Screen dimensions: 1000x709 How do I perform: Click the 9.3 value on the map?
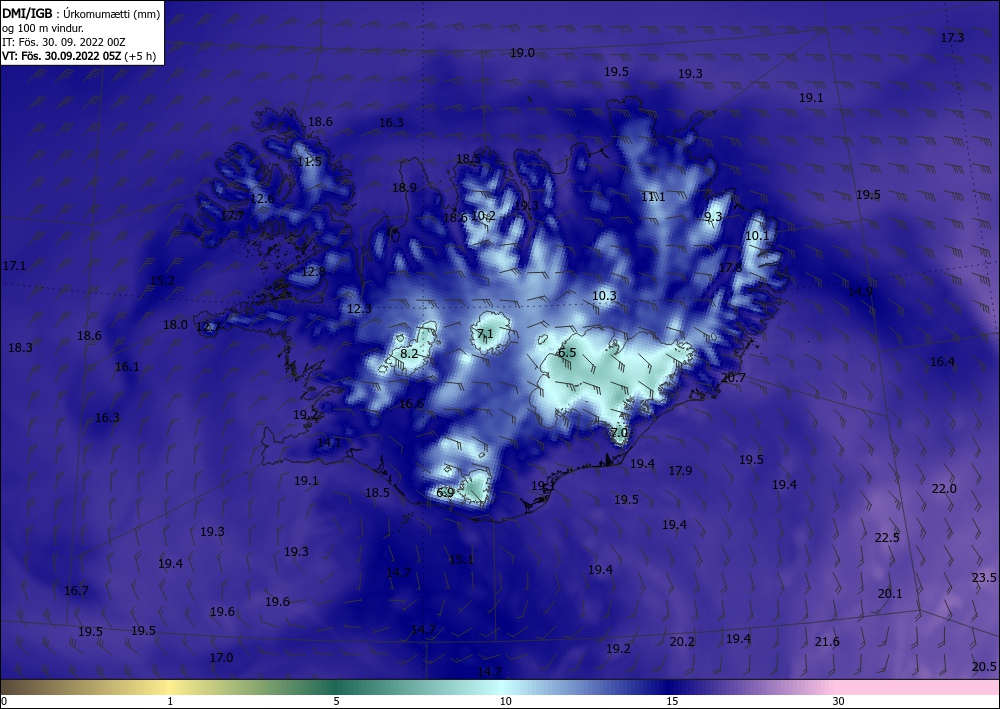pyautogui.click(x=713, y=217)
